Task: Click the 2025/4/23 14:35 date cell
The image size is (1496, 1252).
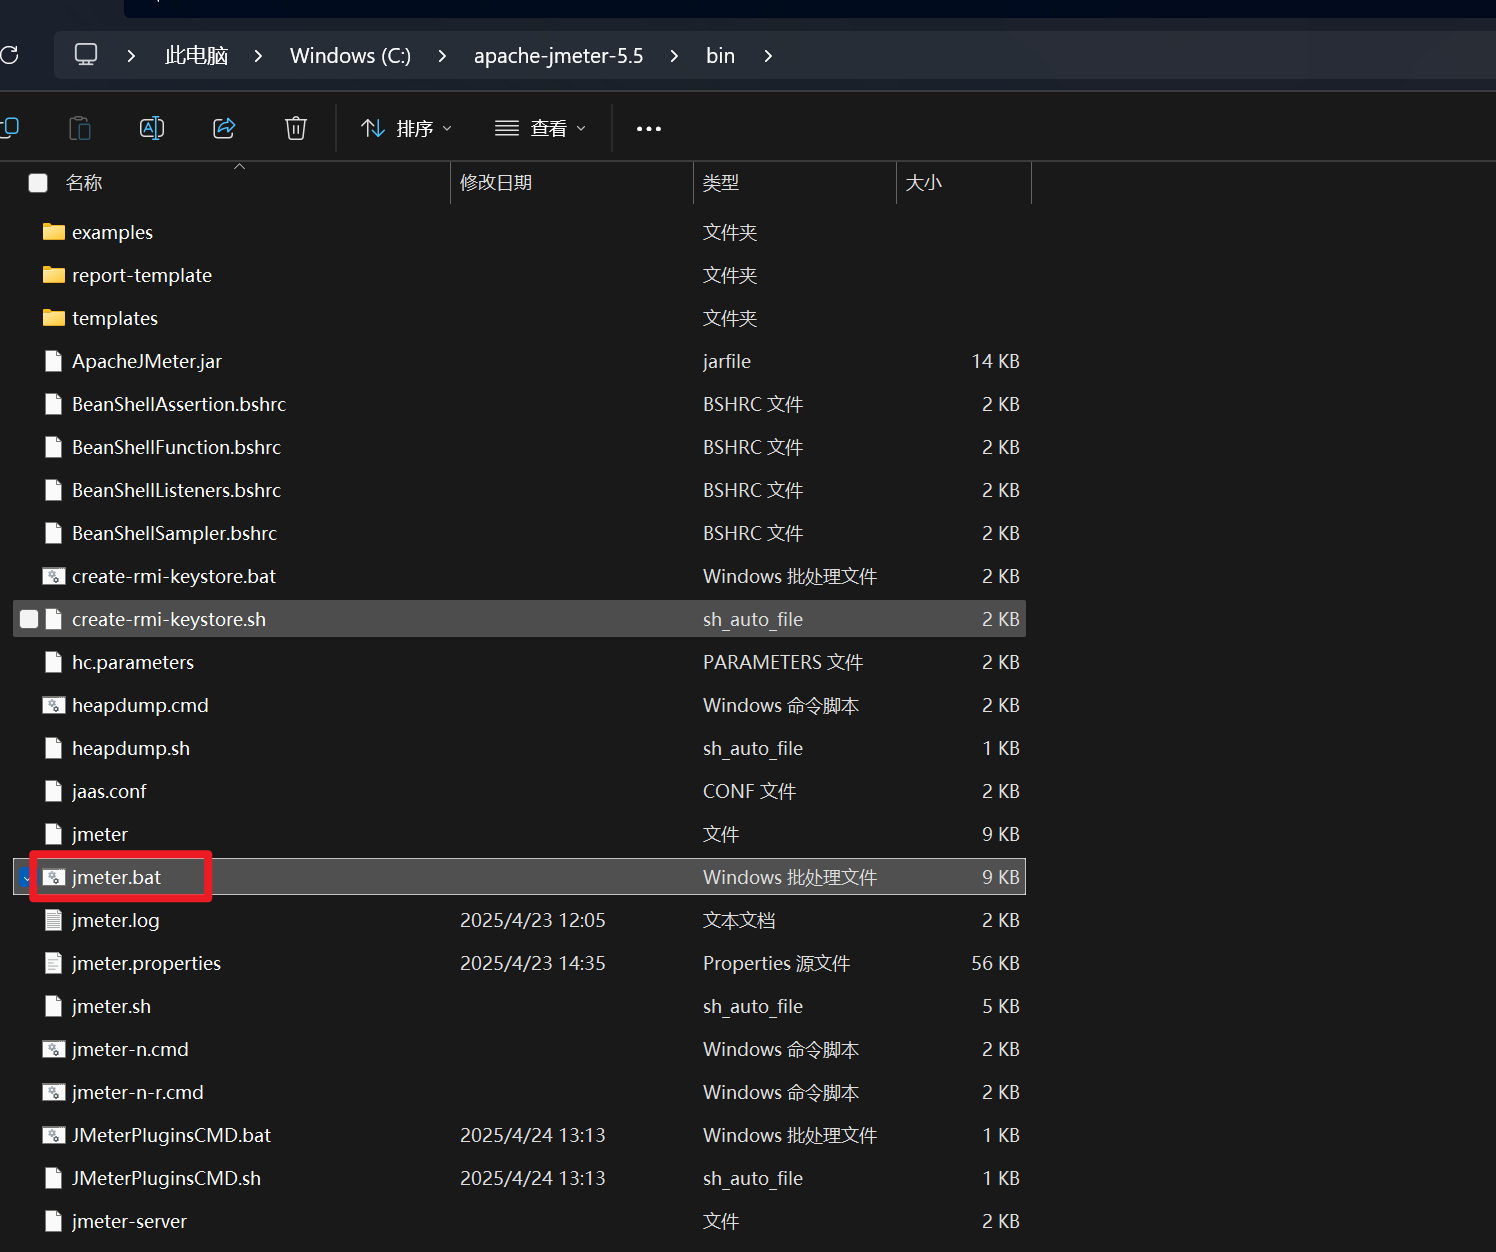Action: pos(533,963)
